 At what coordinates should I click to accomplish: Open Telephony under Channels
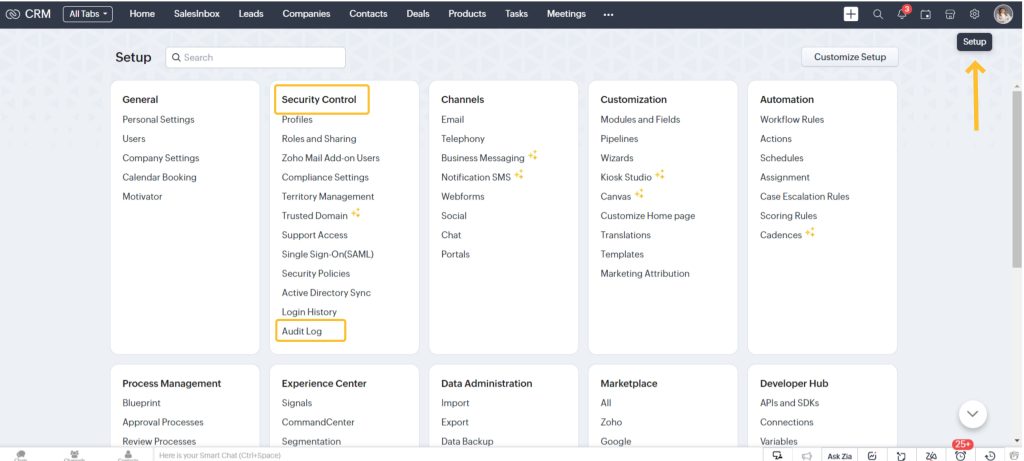[463, 138]
